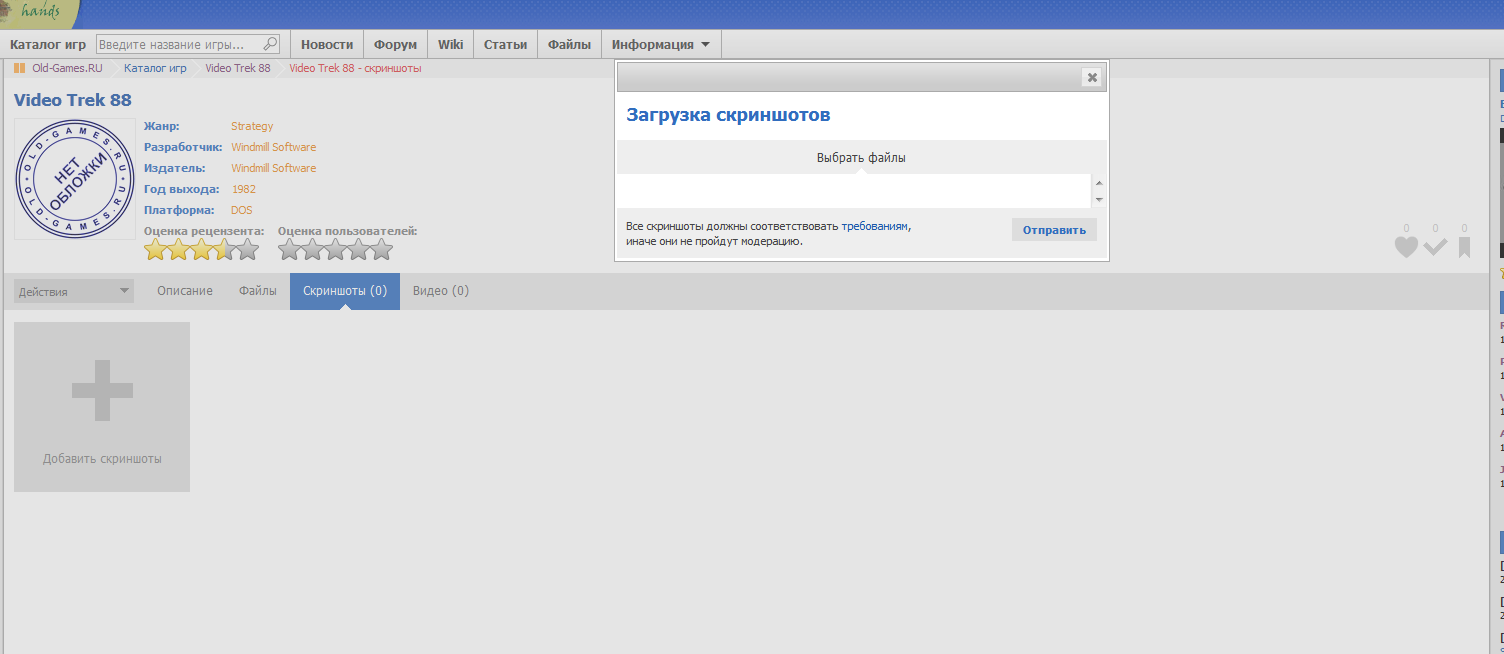This screenshot has width=1504, height=654.
Task: Open the Форум menu item
Action: click(395, 44)
